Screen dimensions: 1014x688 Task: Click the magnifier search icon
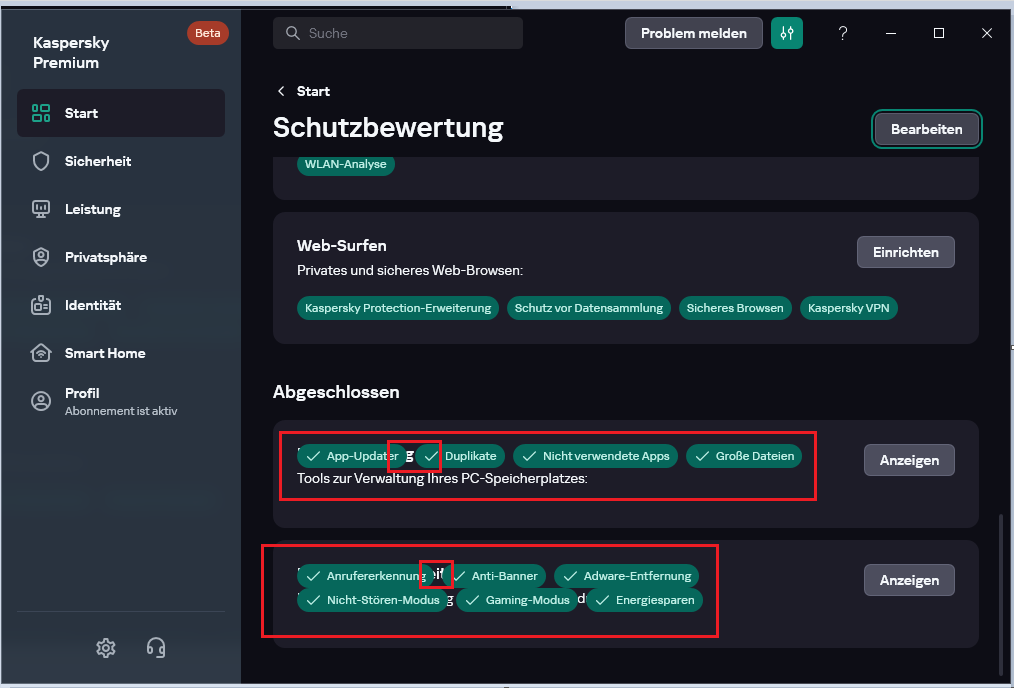click(292, 33)
